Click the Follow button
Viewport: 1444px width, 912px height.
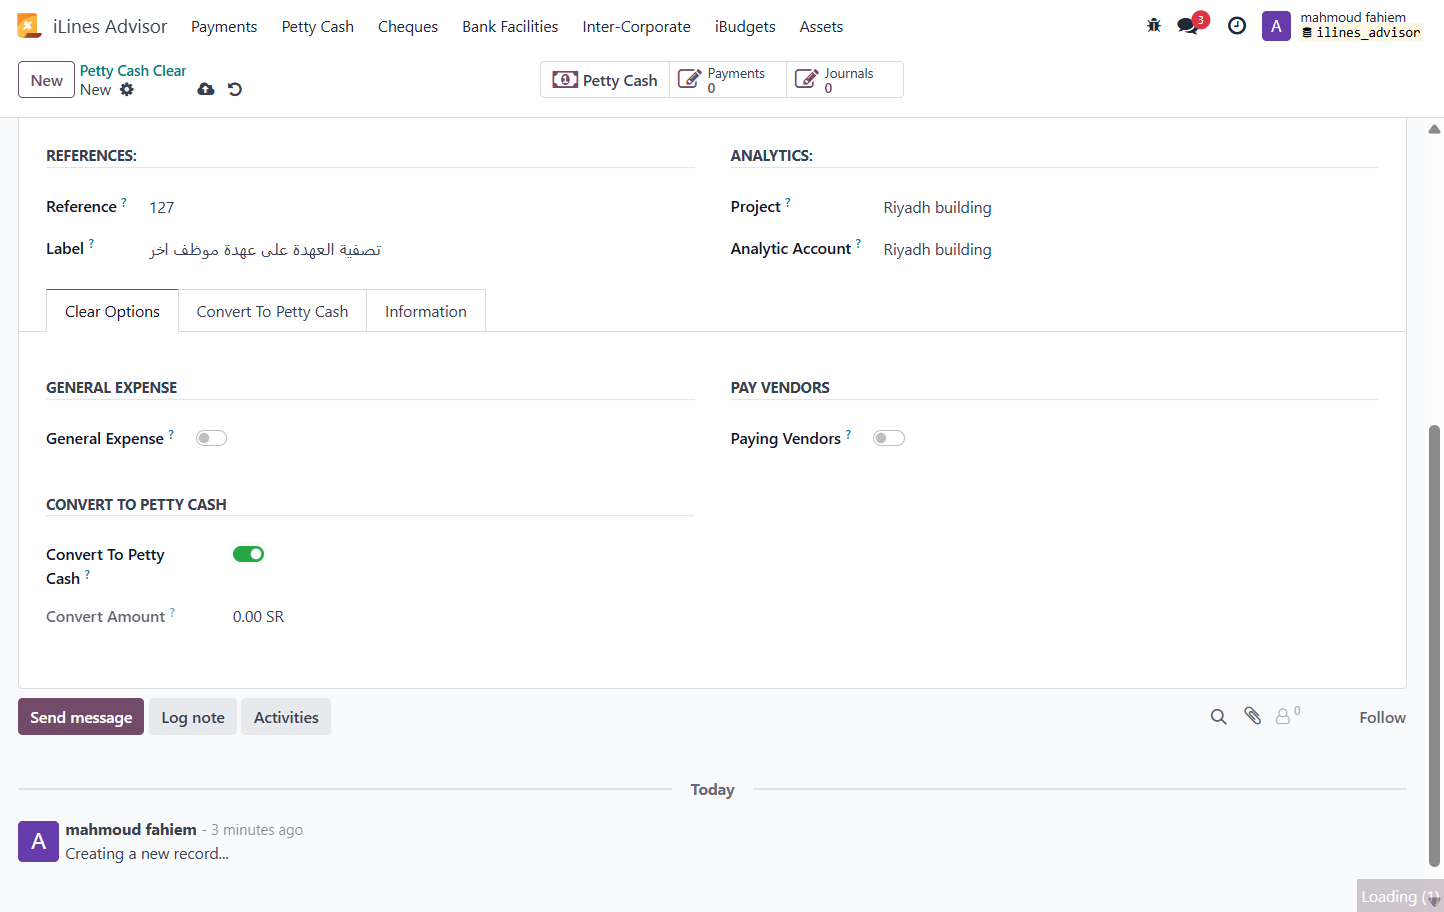1382,717
